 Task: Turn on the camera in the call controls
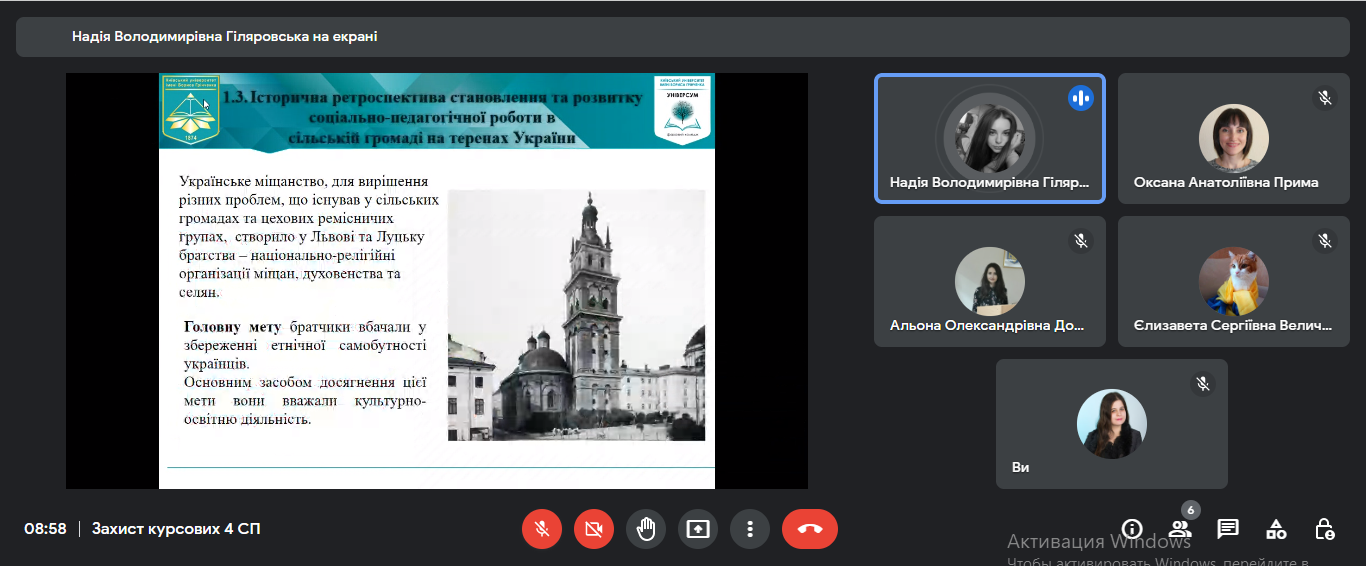[594, 529]
